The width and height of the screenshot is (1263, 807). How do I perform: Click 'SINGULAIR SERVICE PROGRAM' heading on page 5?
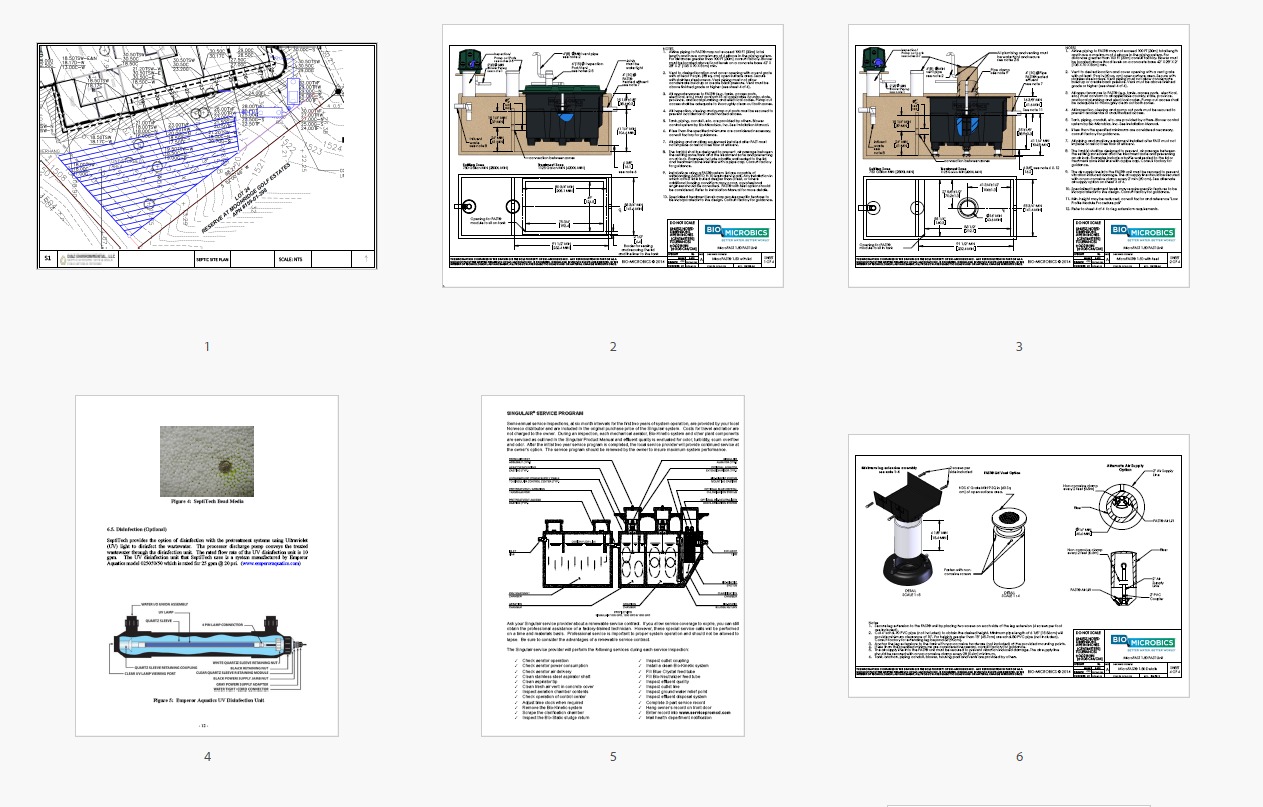[x=546, y=413]
